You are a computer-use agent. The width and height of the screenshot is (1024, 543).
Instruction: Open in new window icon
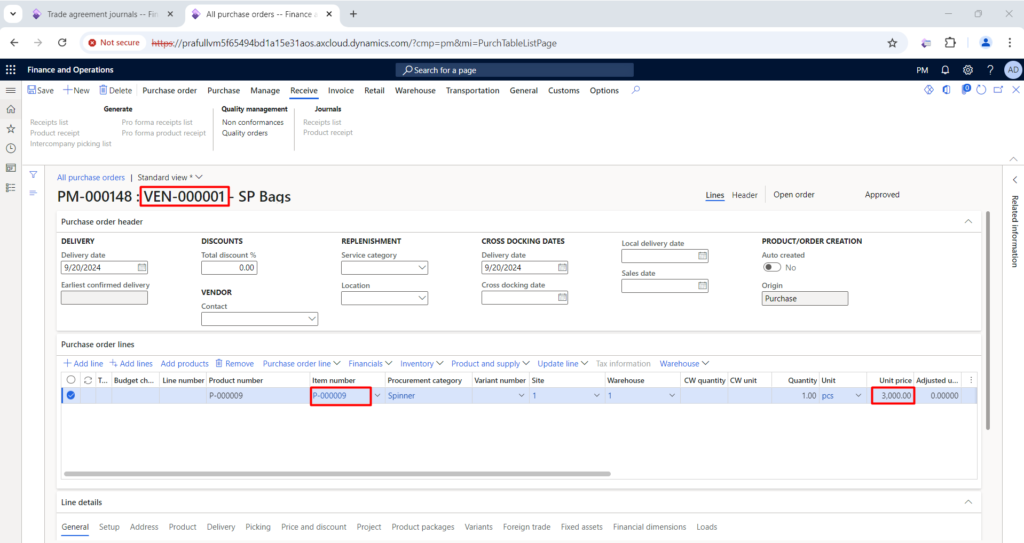(x=999, y=90)
